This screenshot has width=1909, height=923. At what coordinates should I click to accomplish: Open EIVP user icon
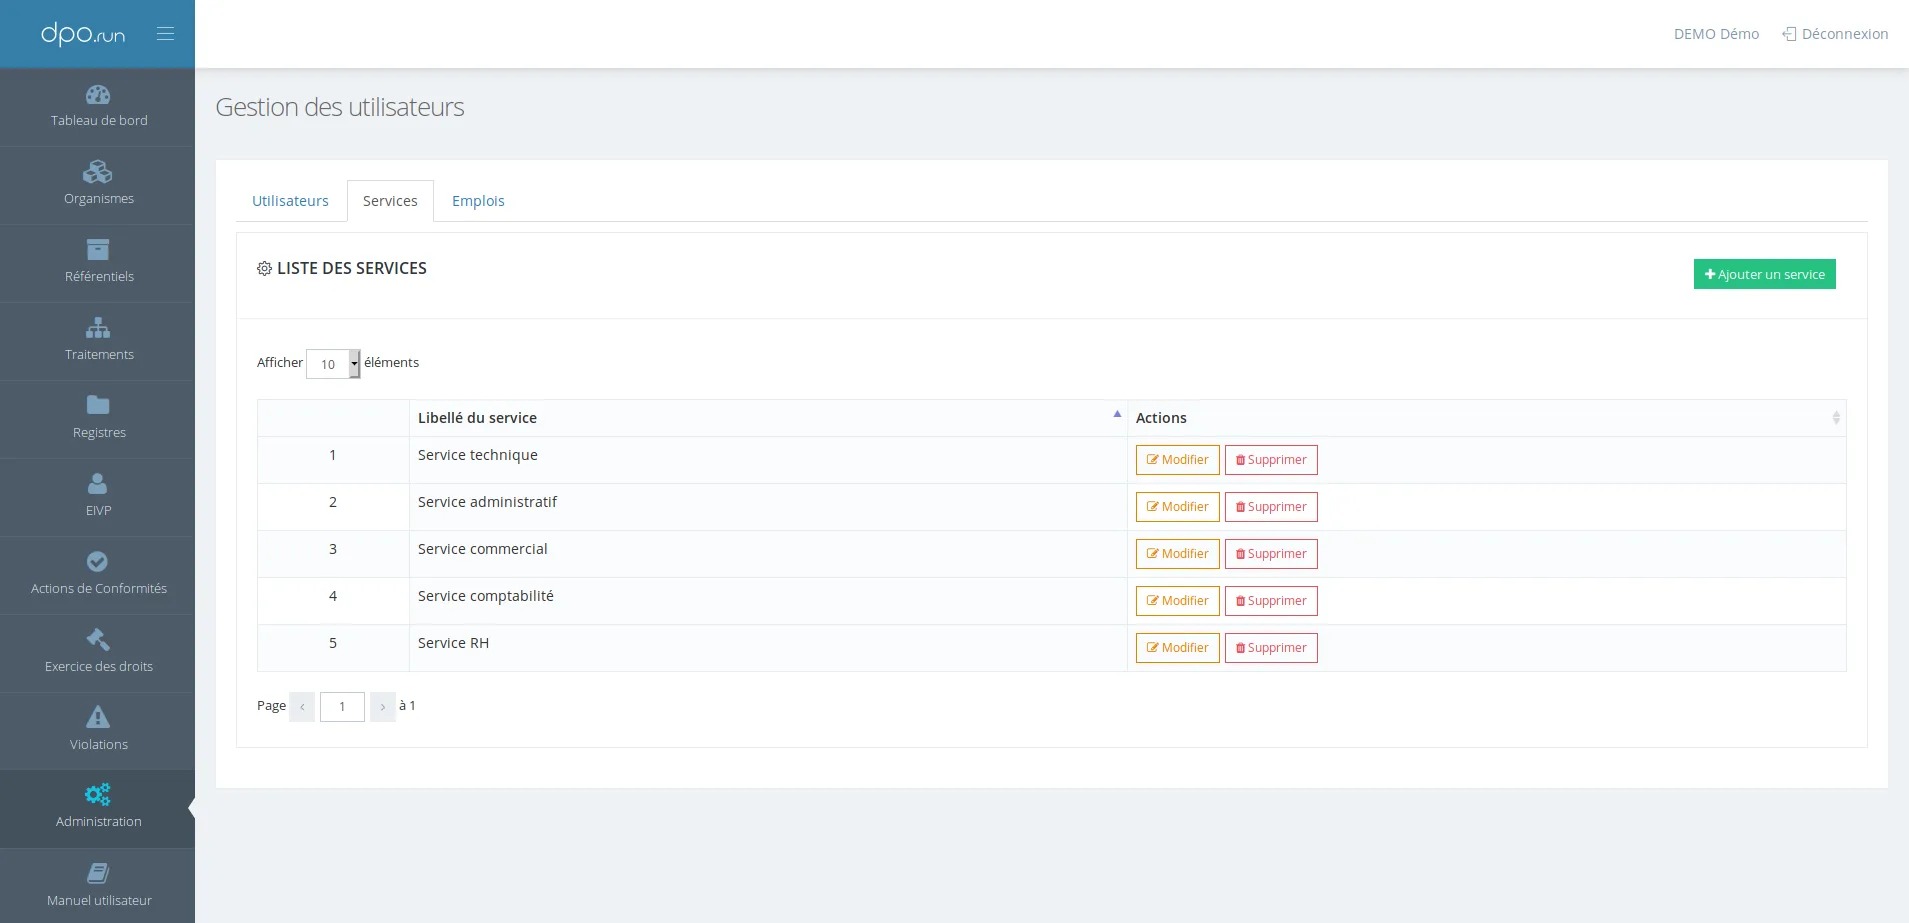click(x=98, y=484)
